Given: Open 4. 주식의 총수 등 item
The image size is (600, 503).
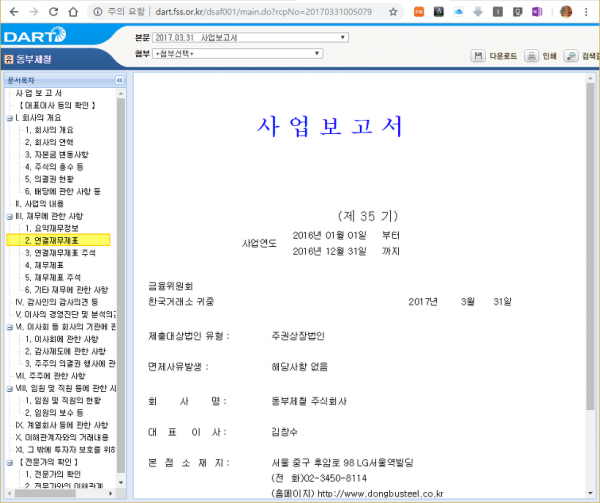Looking at the screenshot, I should click(x=54, y=167).
